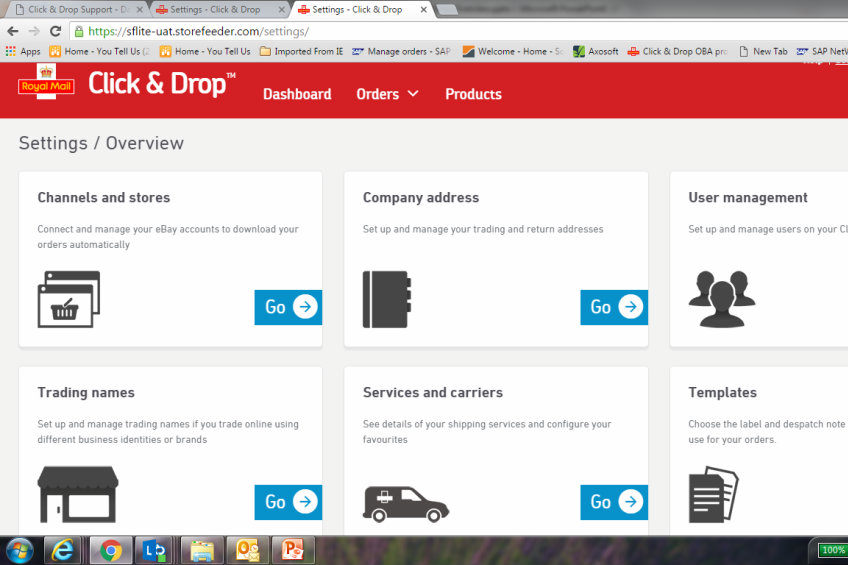This screenshot has width=848, height=565.
Task: Open the Apps bookmarks shortcut
Action: tap(23, 51)
